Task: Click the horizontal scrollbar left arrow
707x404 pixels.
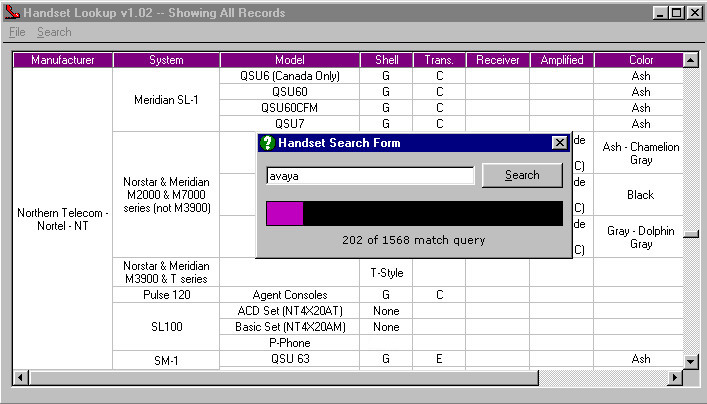Action: (20, 377)
